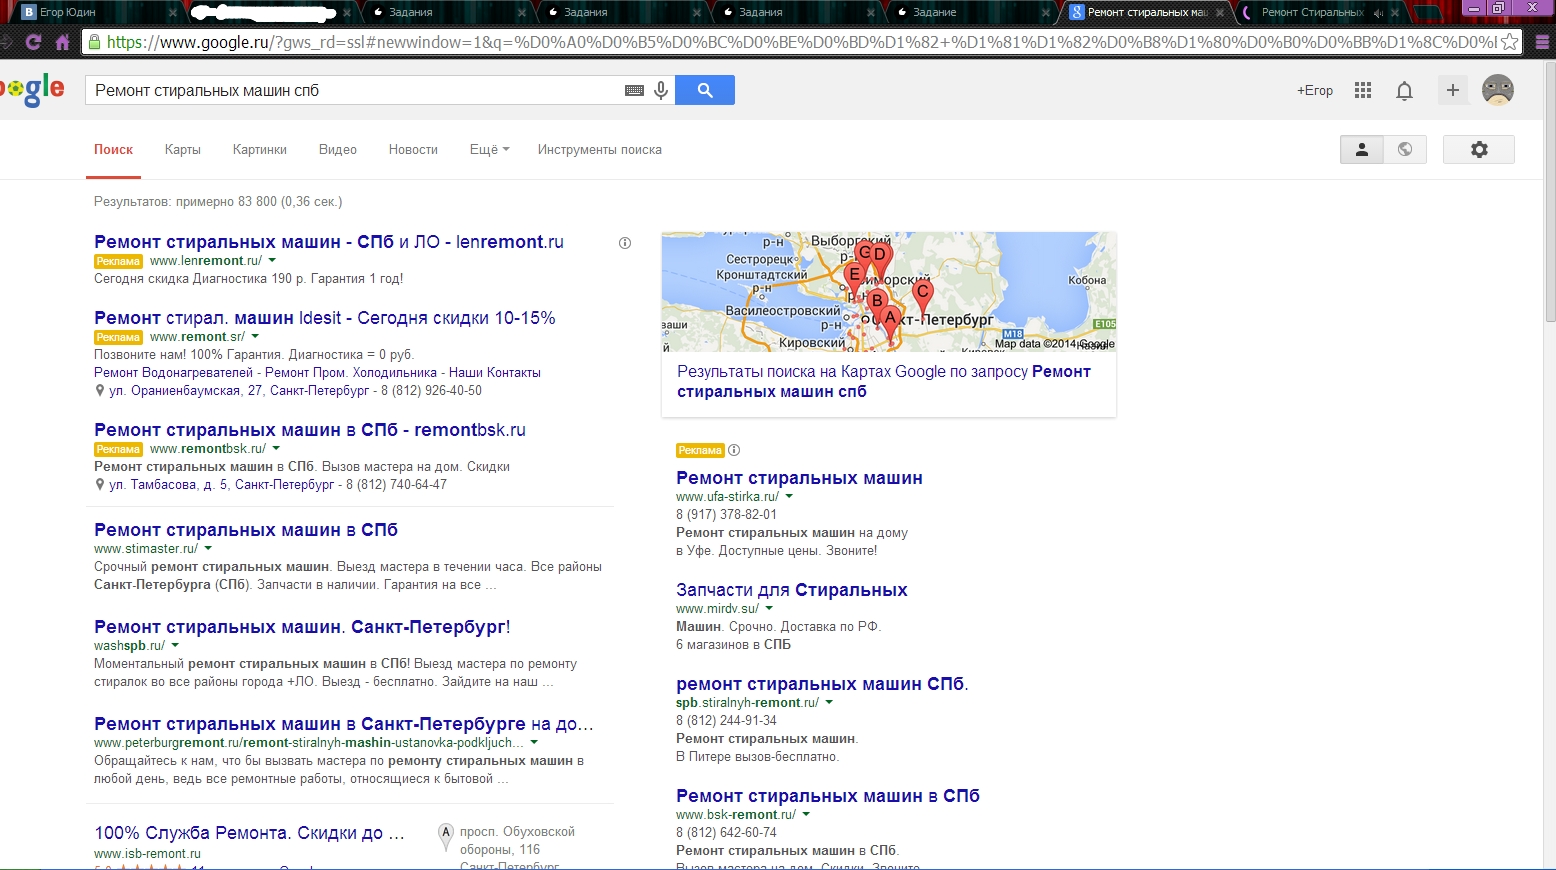Open Запчасти для Стиральных ad
The image size is (1556, 870).
click(792, 590)
